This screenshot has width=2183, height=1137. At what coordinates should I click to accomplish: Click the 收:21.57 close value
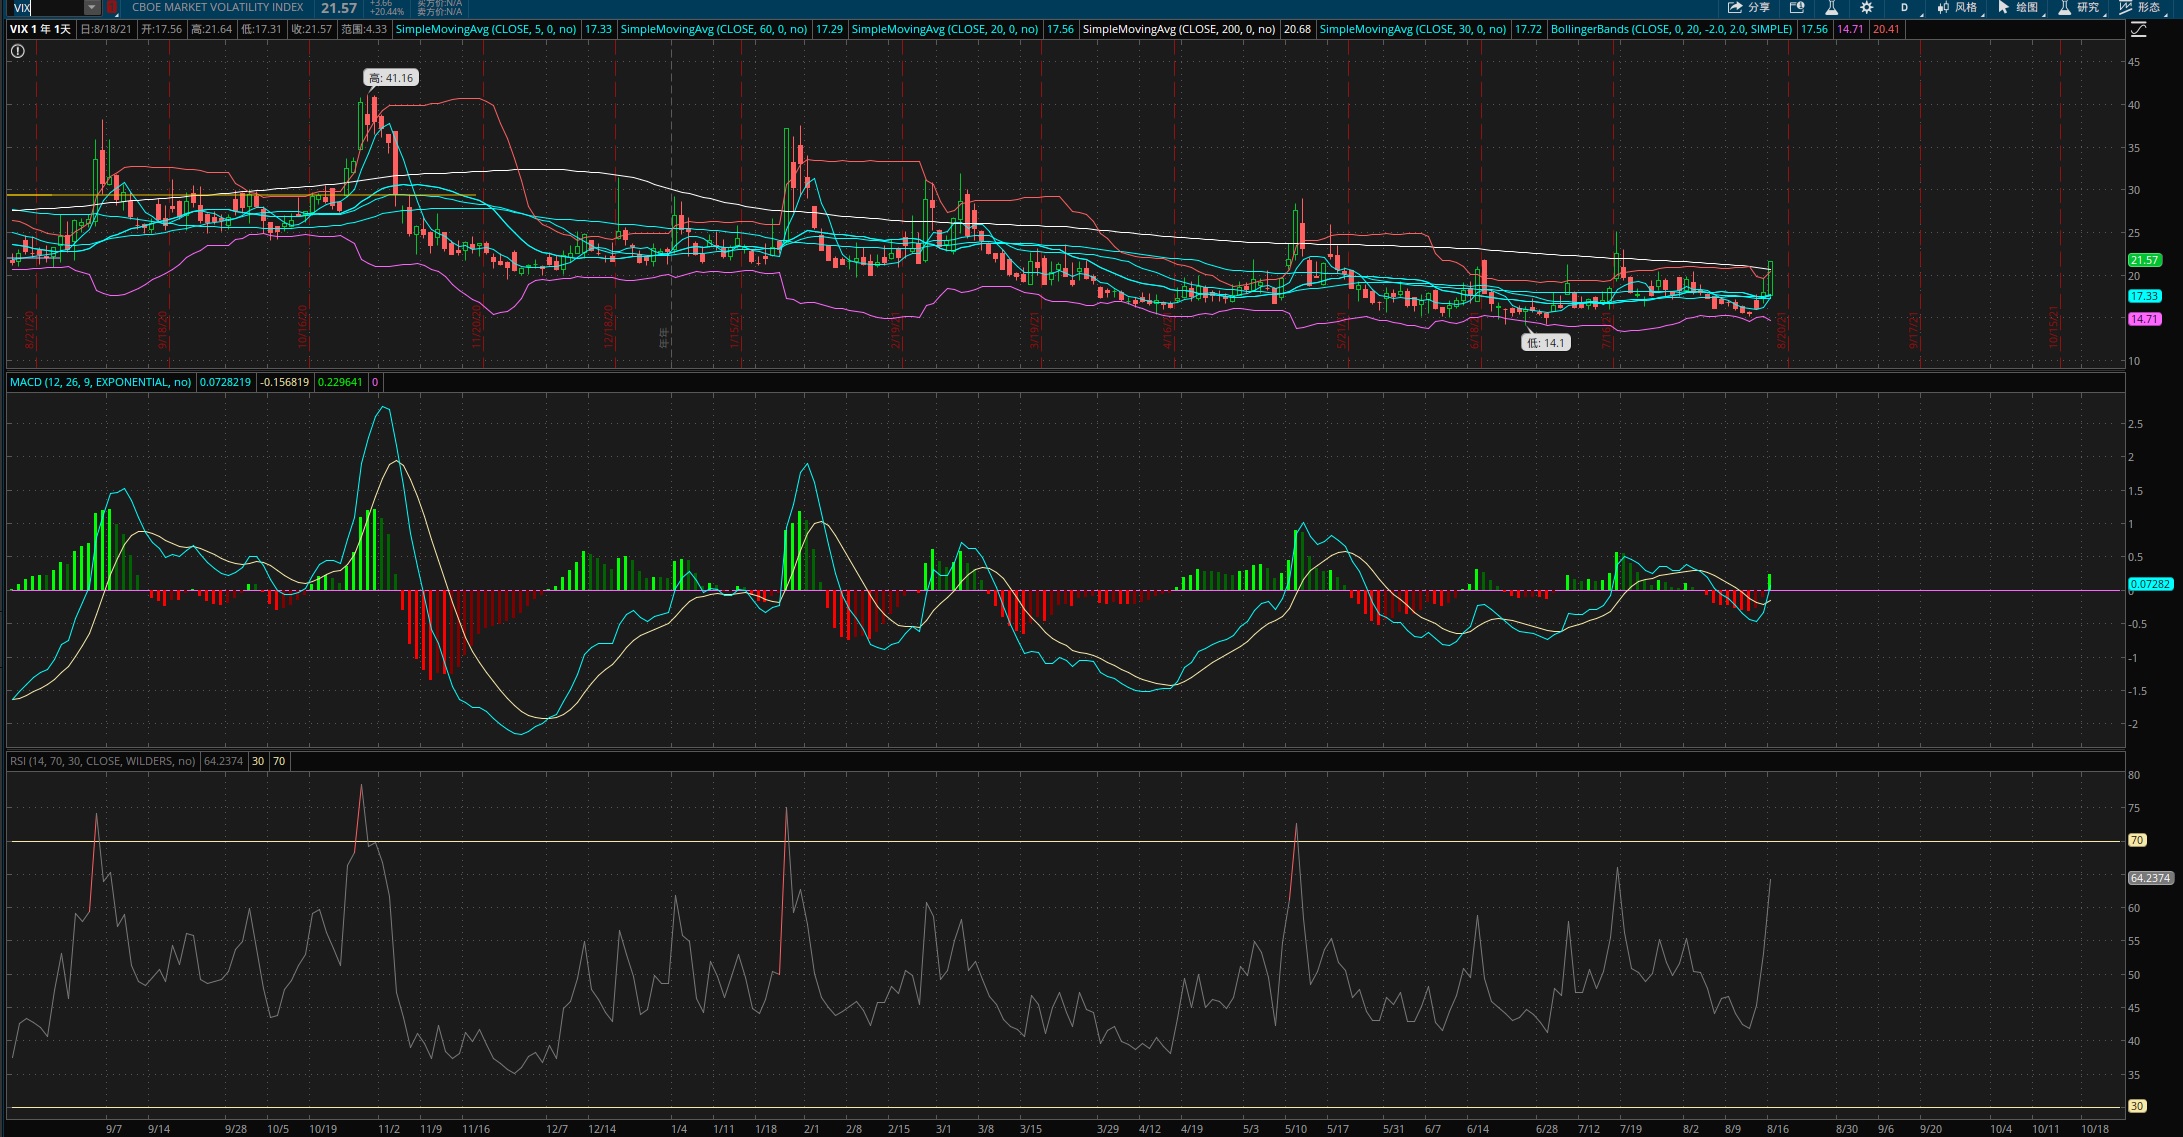[x=312, y=29]
